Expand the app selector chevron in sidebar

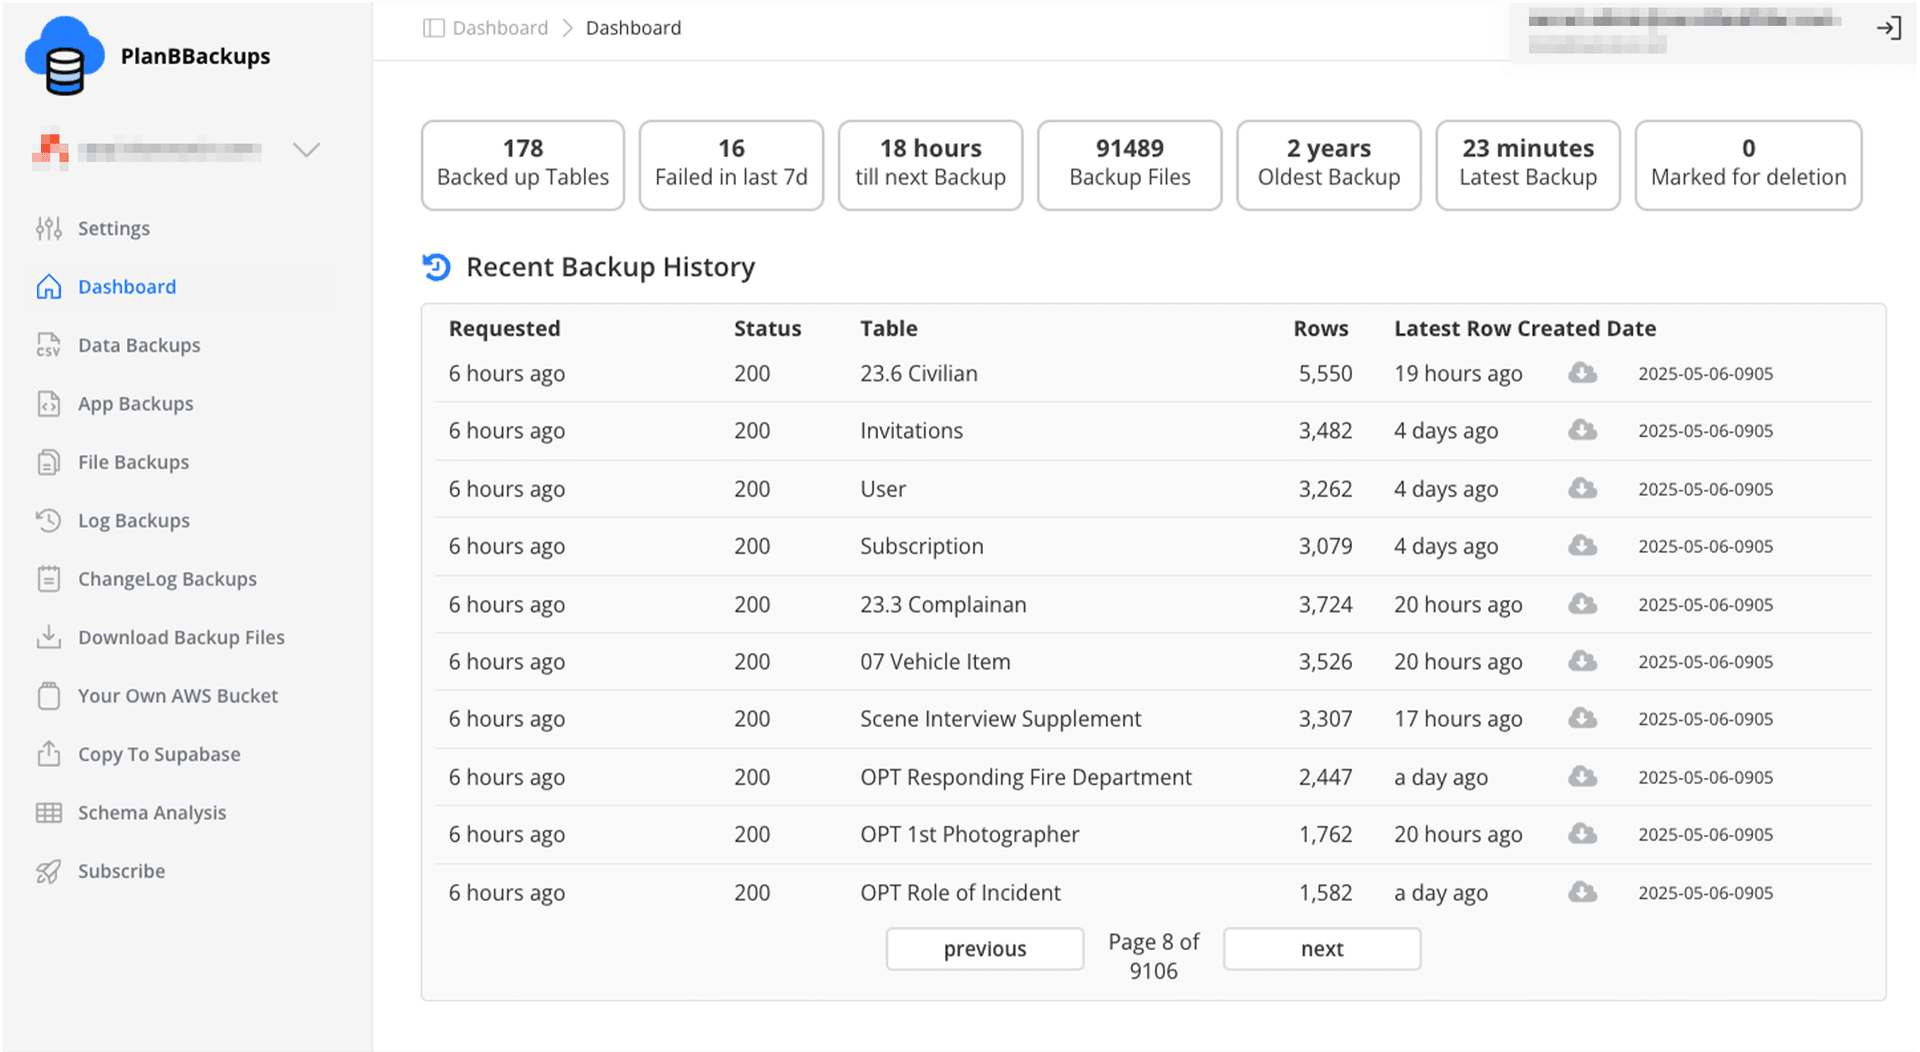point(306,150)
